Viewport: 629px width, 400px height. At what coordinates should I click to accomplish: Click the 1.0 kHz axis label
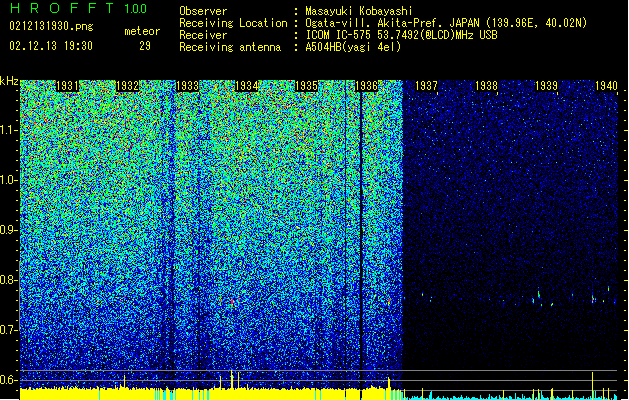[9, 180]
